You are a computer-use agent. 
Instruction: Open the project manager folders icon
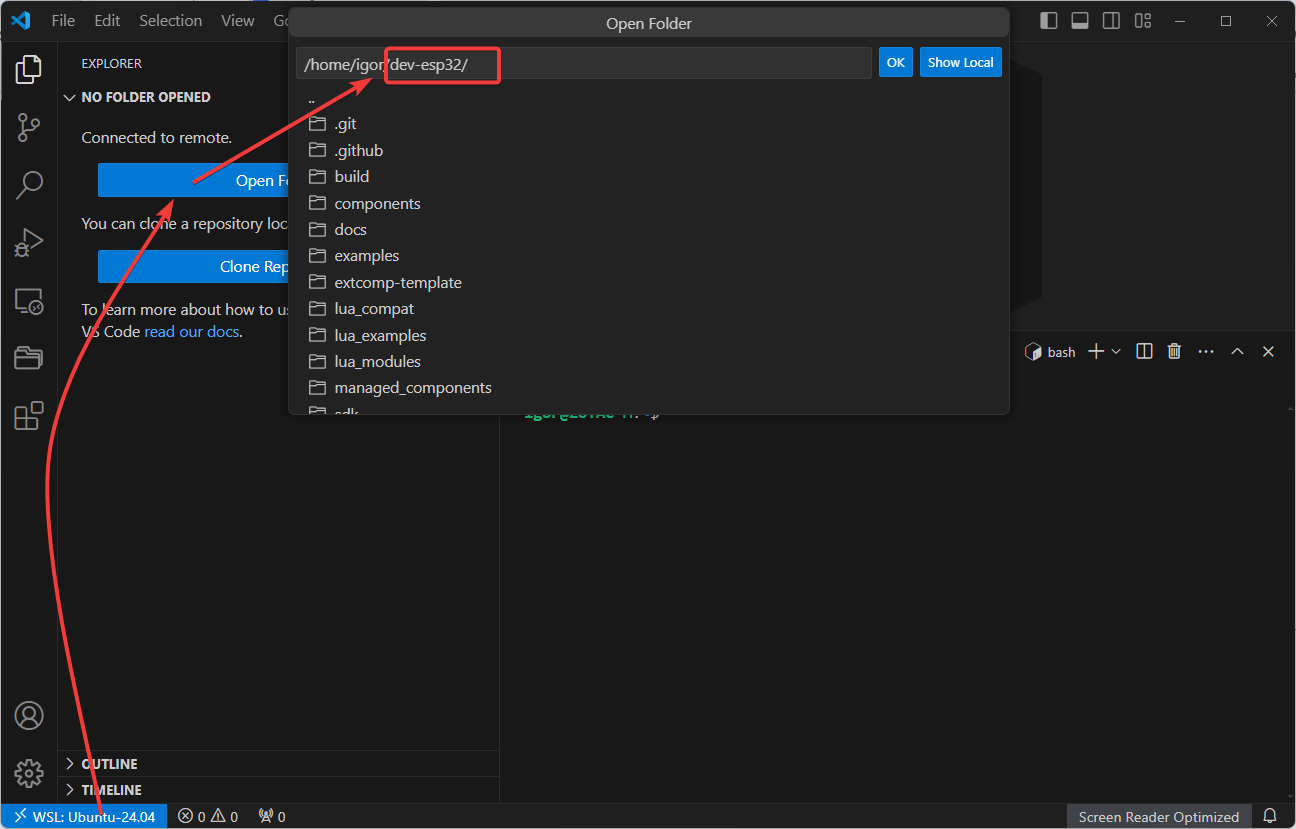(x=29, y=357)
